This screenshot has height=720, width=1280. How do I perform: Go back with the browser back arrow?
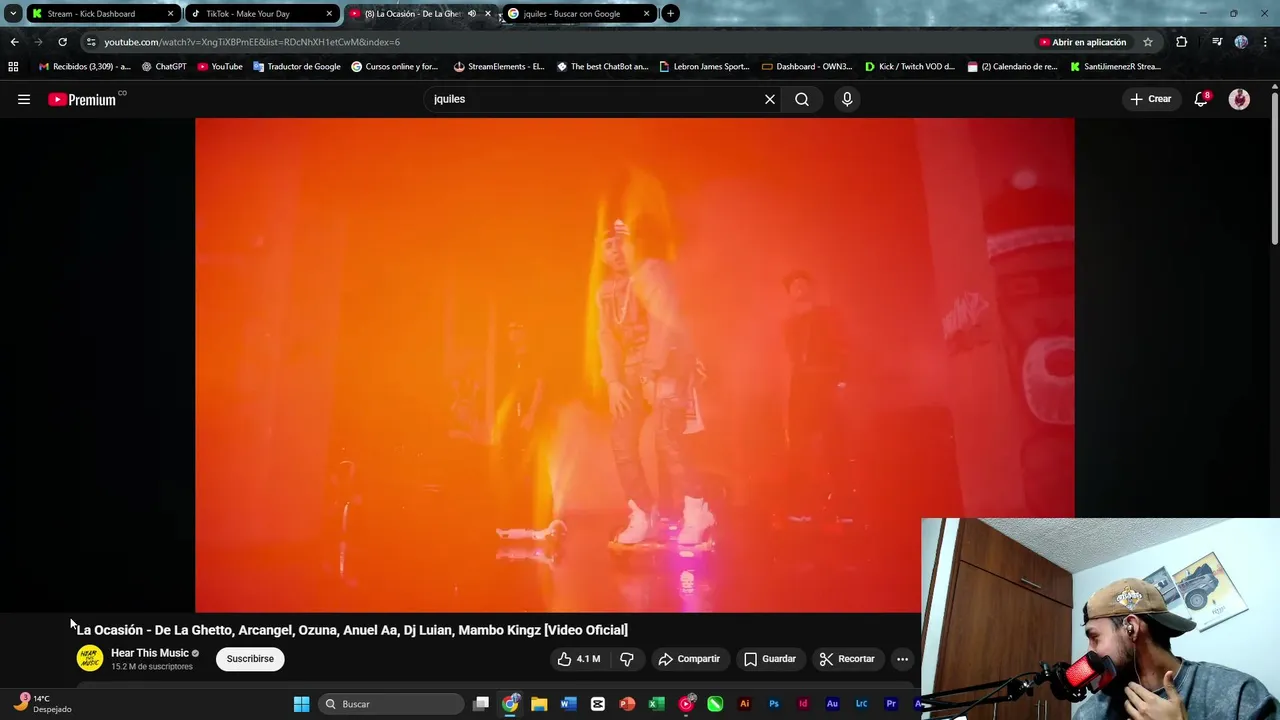[x=14, y=42]
